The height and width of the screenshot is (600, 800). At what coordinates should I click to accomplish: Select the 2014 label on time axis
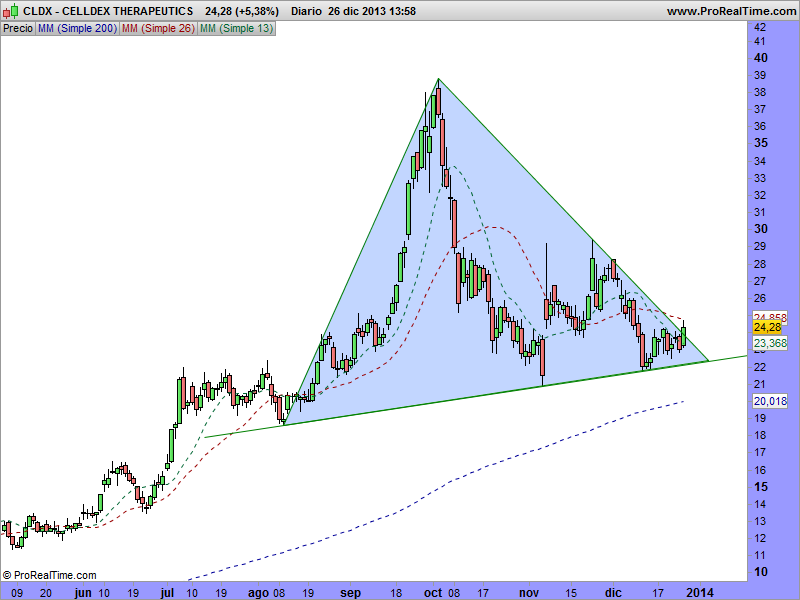tap(700, 593)
